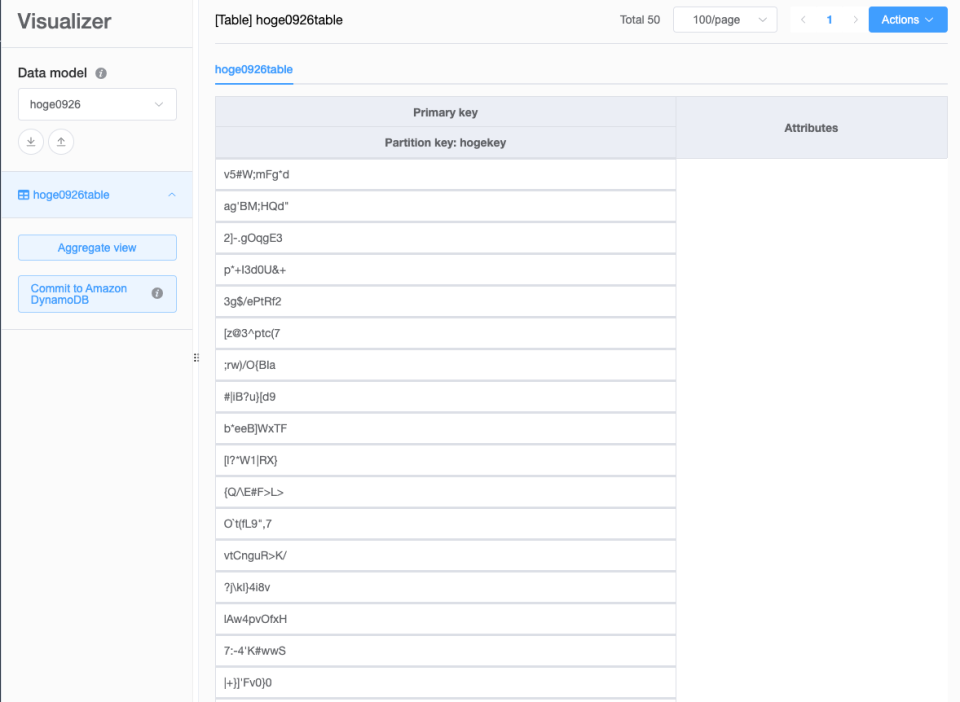The image size is (960, 702).
Task: Click Commit to Amazon DynamoDB button
Action: click(97, 294)
